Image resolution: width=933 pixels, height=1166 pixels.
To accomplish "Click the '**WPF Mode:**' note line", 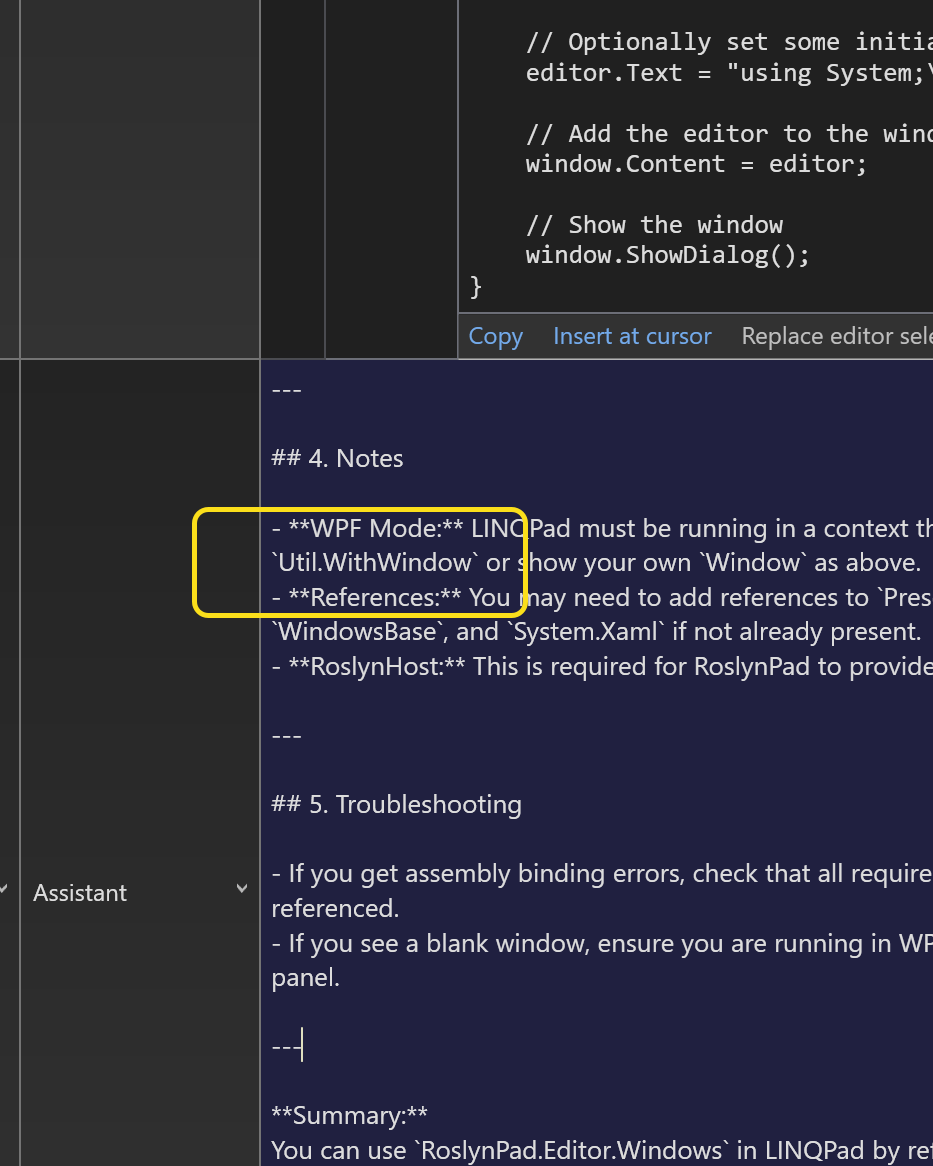I will pos(602,529).
